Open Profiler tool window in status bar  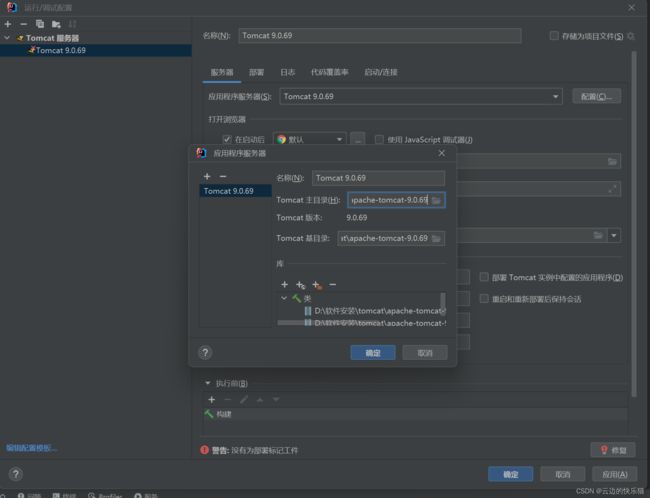(x=105, y=495)
